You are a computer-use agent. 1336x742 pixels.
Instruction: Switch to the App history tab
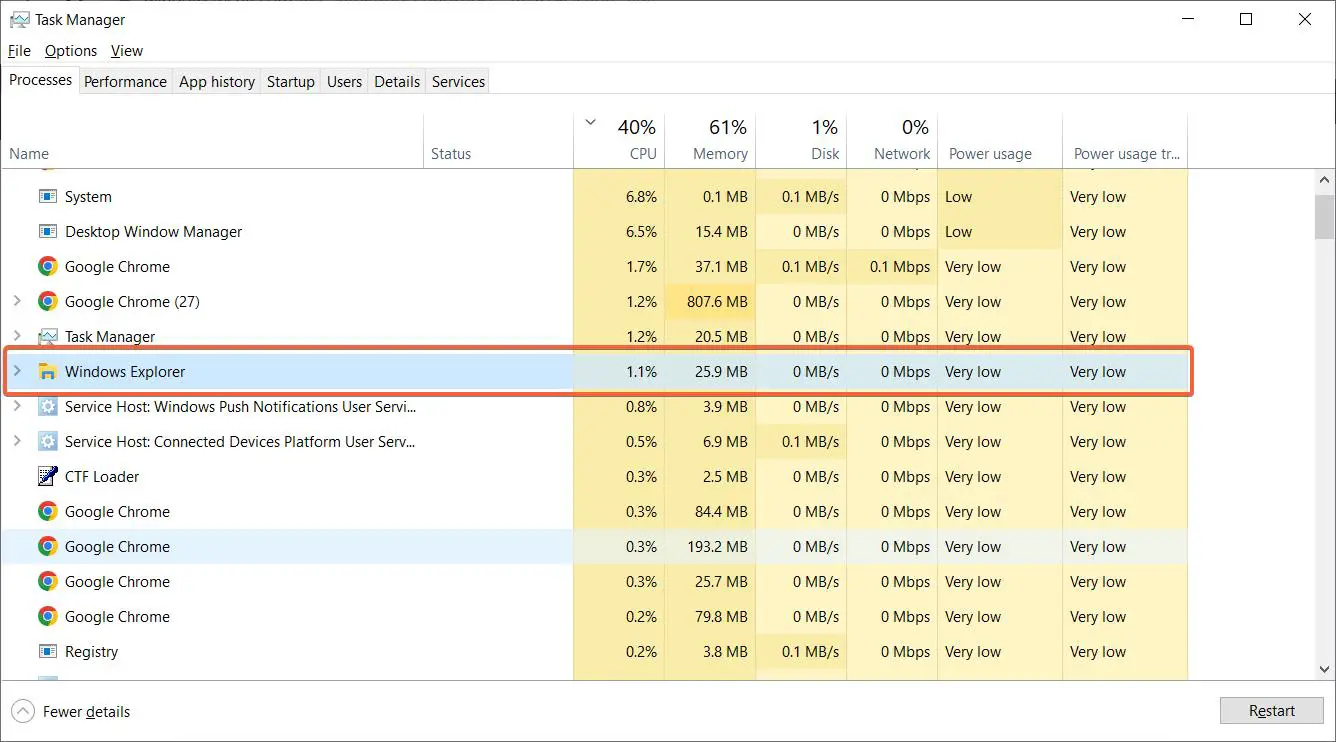(217, 82)
